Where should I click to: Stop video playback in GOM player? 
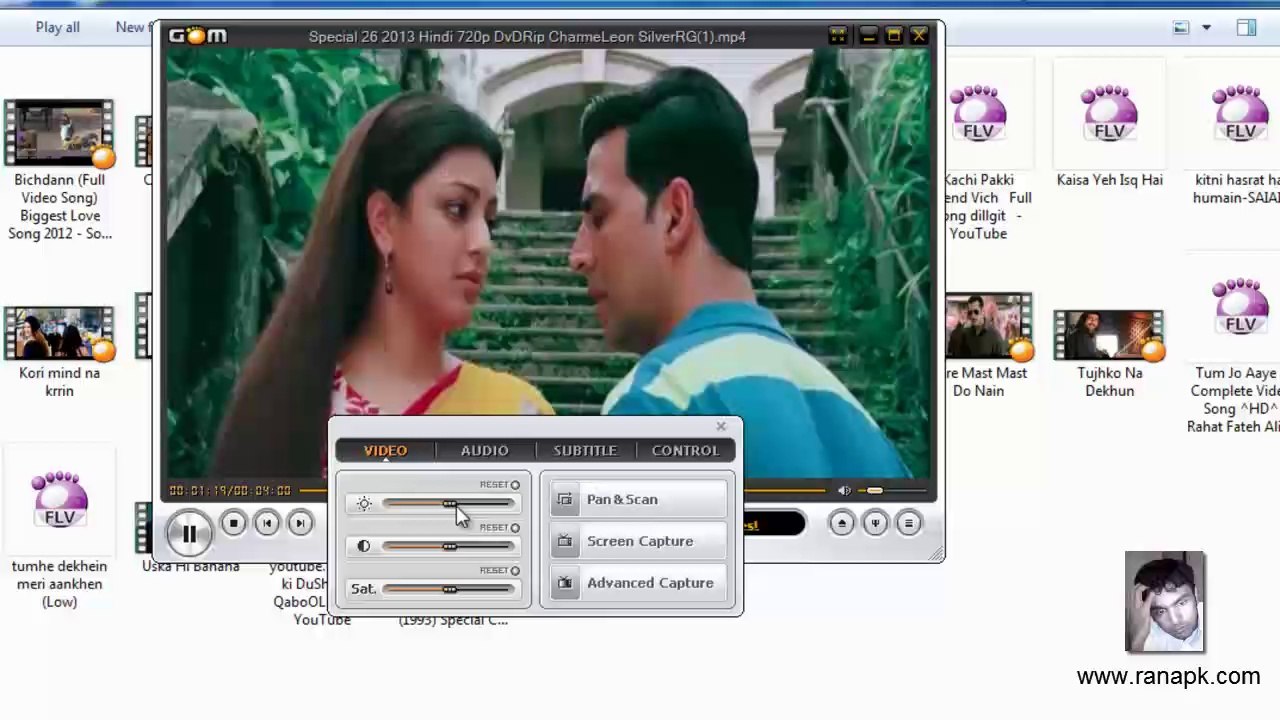(233, 523)
